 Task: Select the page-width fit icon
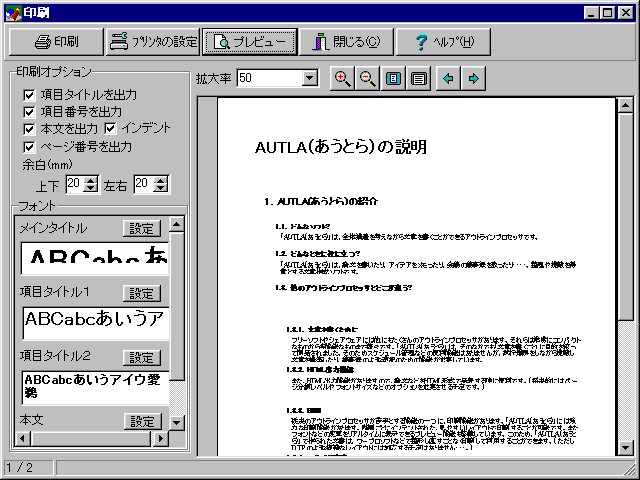coord(418,78)
